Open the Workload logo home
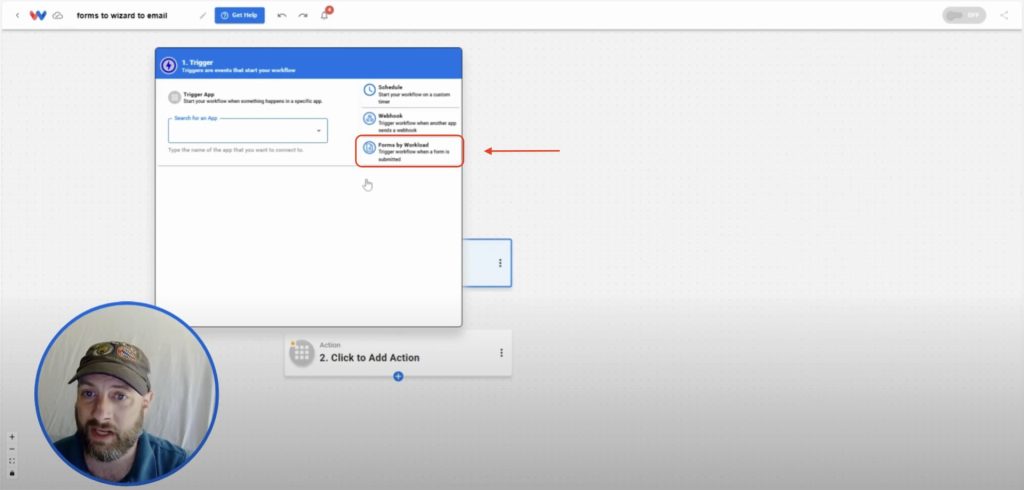1024x490 pixels. (x=38, y=15)
